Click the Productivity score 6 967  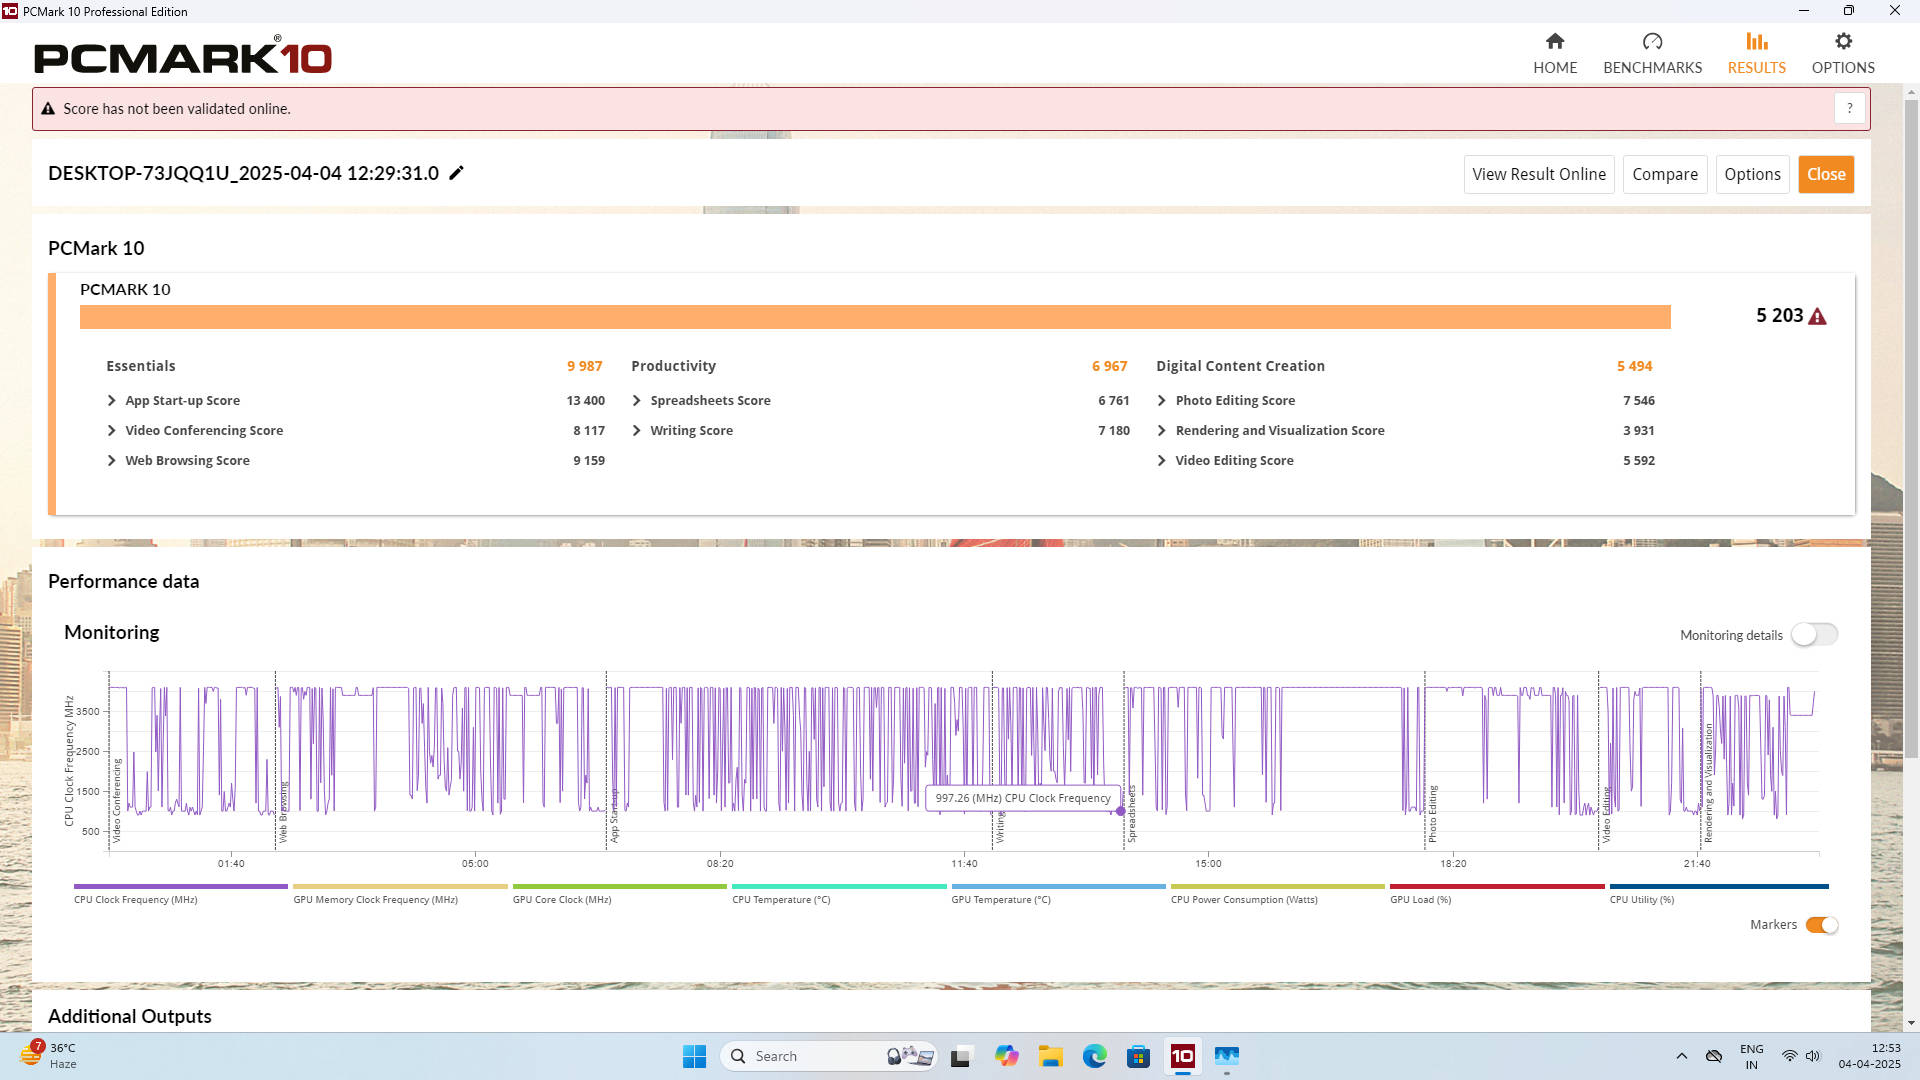click(1109, 366)
